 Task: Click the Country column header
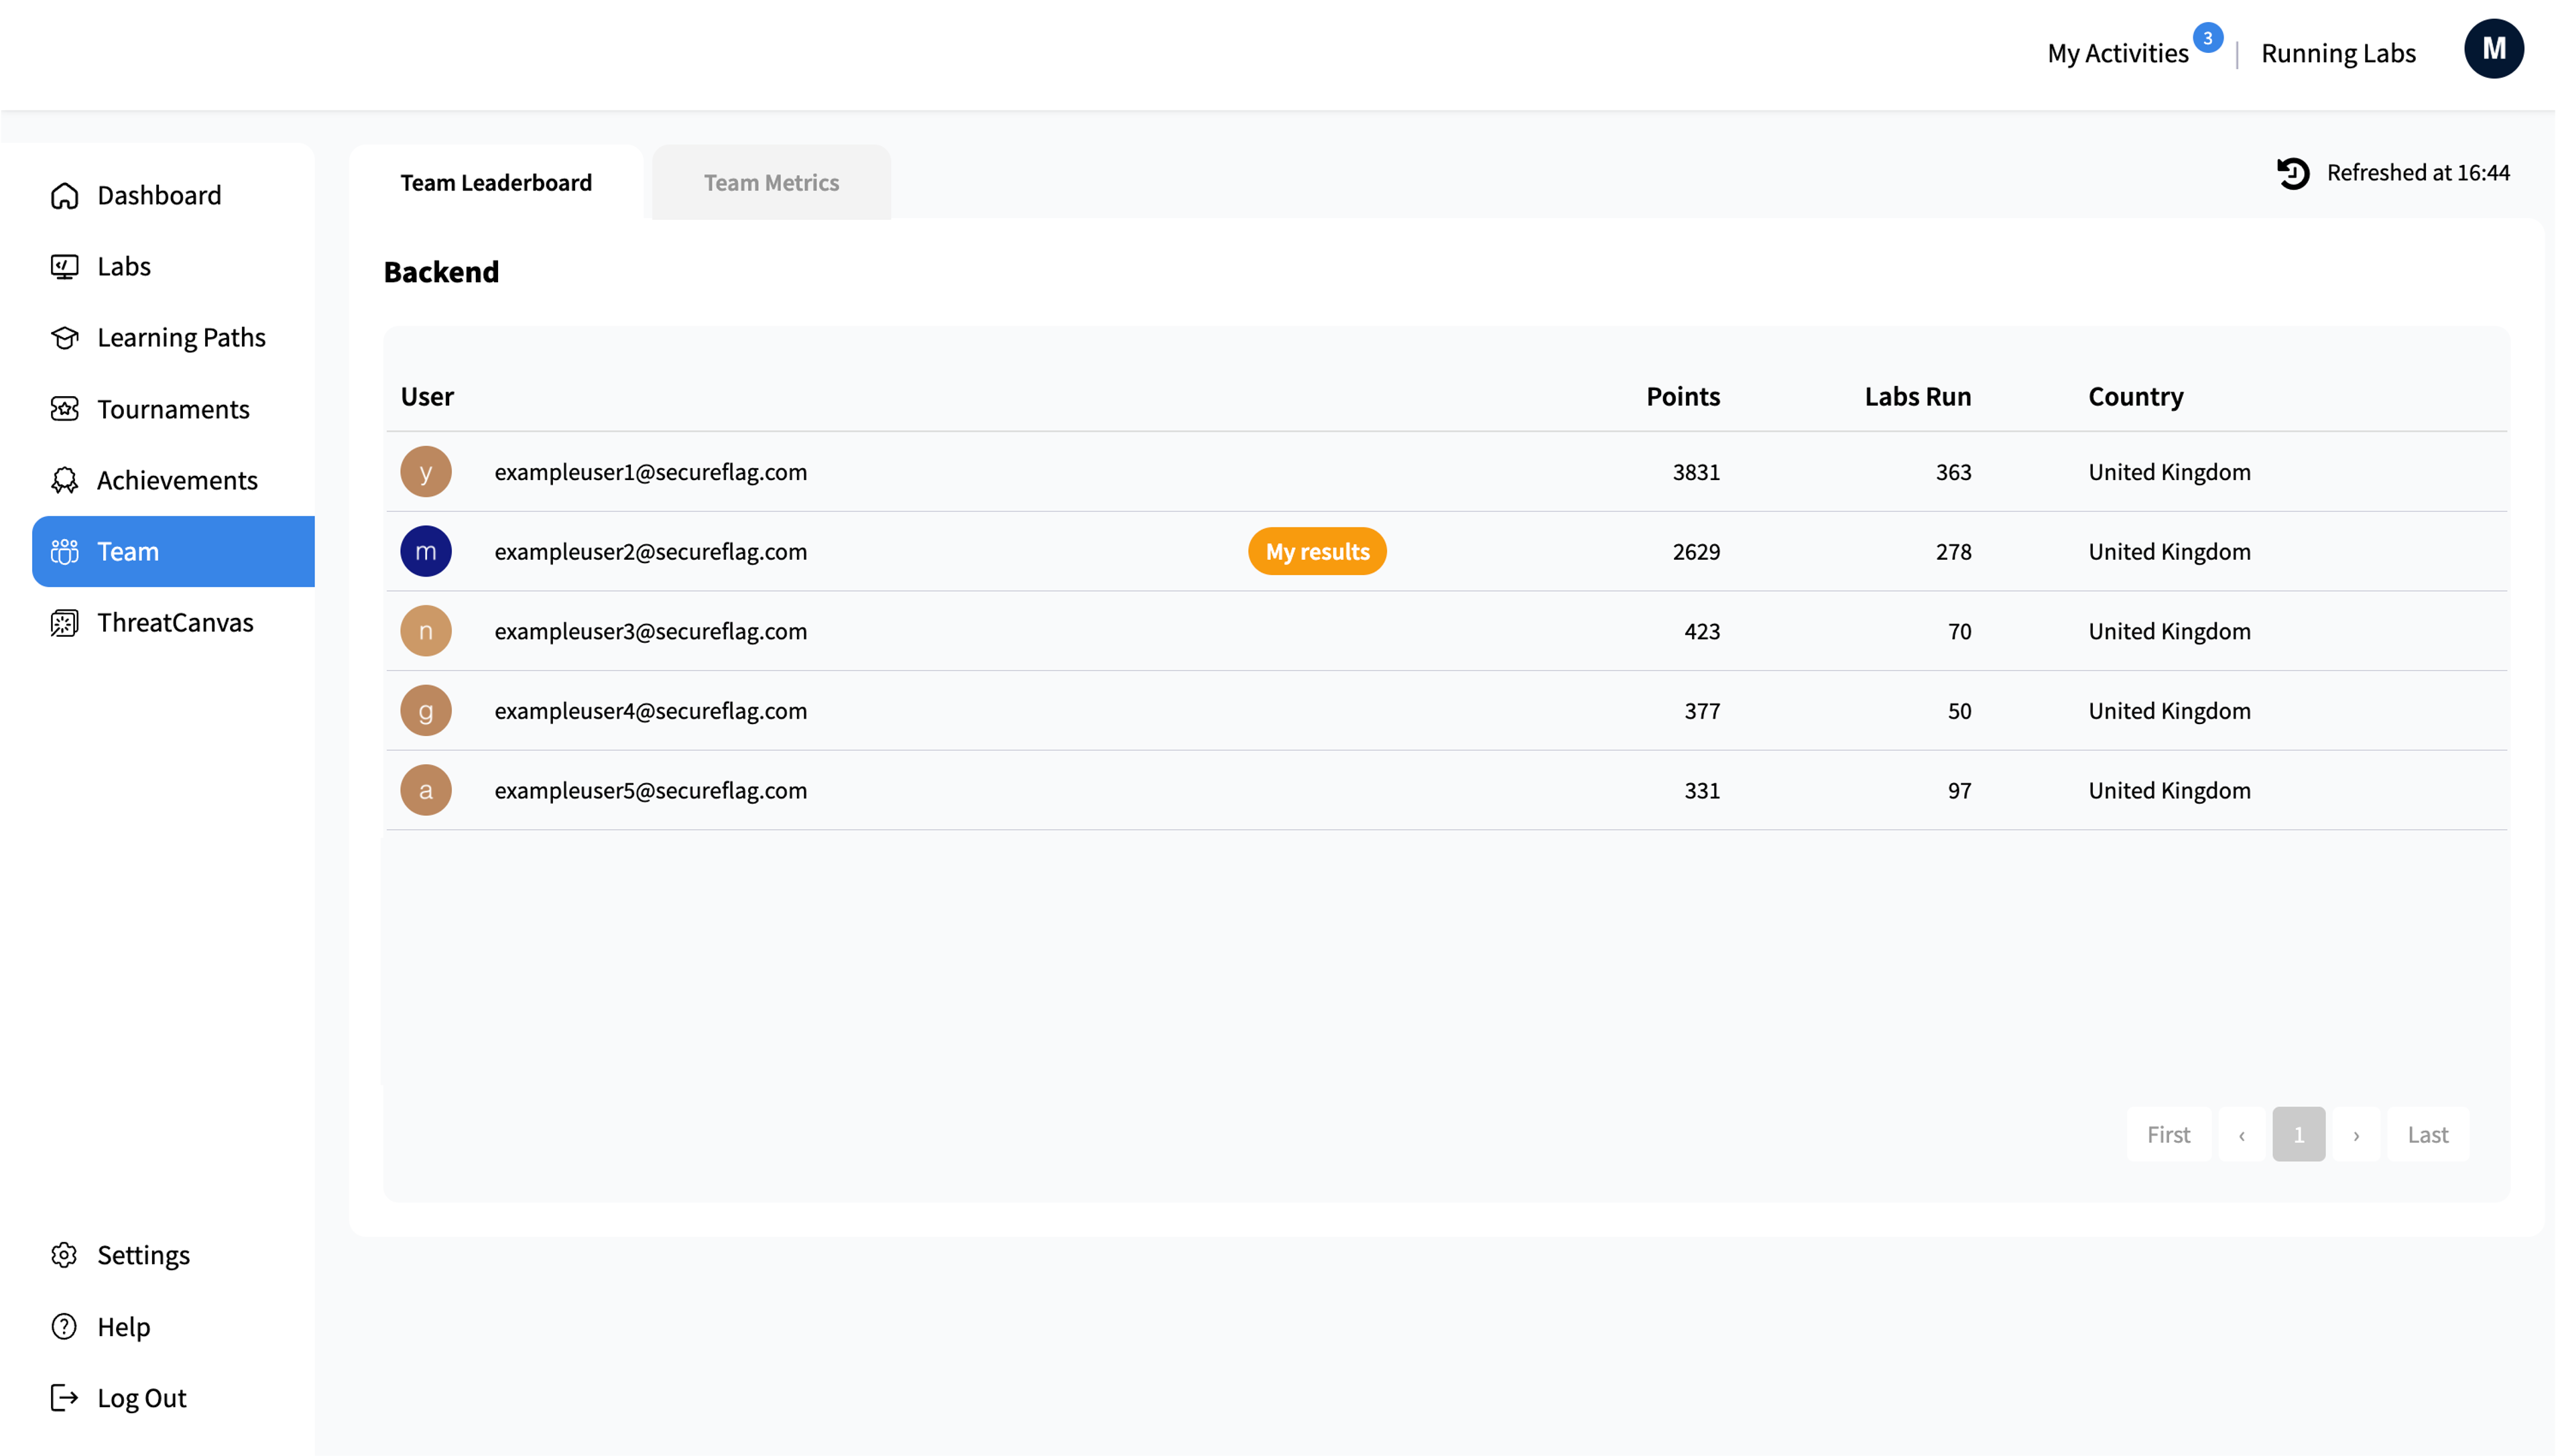[x=2136, y=397]
